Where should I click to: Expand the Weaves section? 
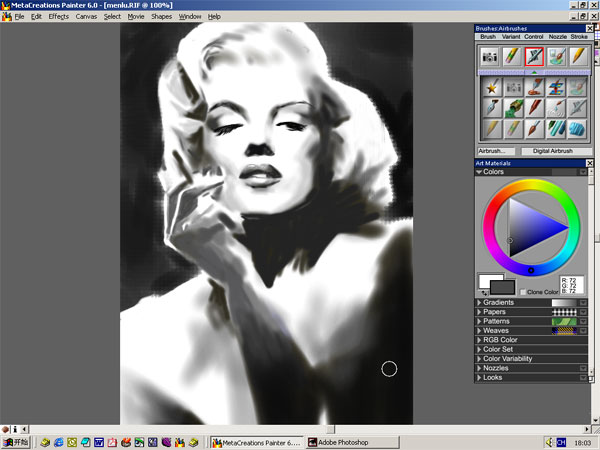click(479, 331)
